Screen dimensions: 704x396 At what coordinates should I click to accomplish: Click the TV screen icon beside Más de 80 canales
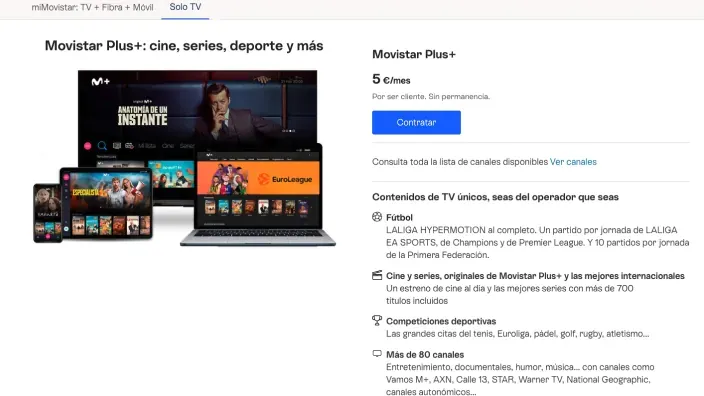377,354
